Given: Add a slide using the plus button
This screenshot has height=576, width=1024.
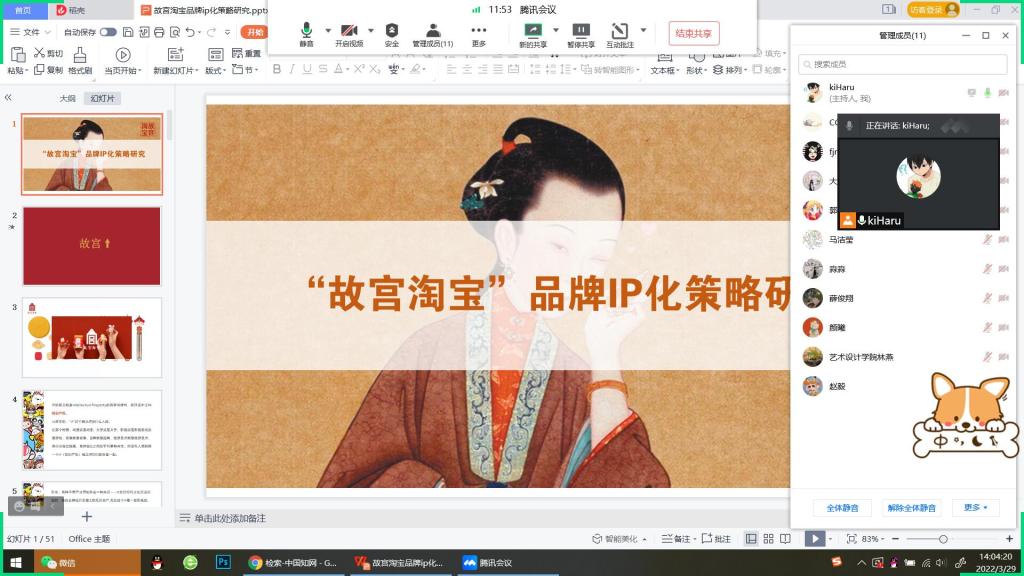Looking at the screenshot, I should [86, 517].
